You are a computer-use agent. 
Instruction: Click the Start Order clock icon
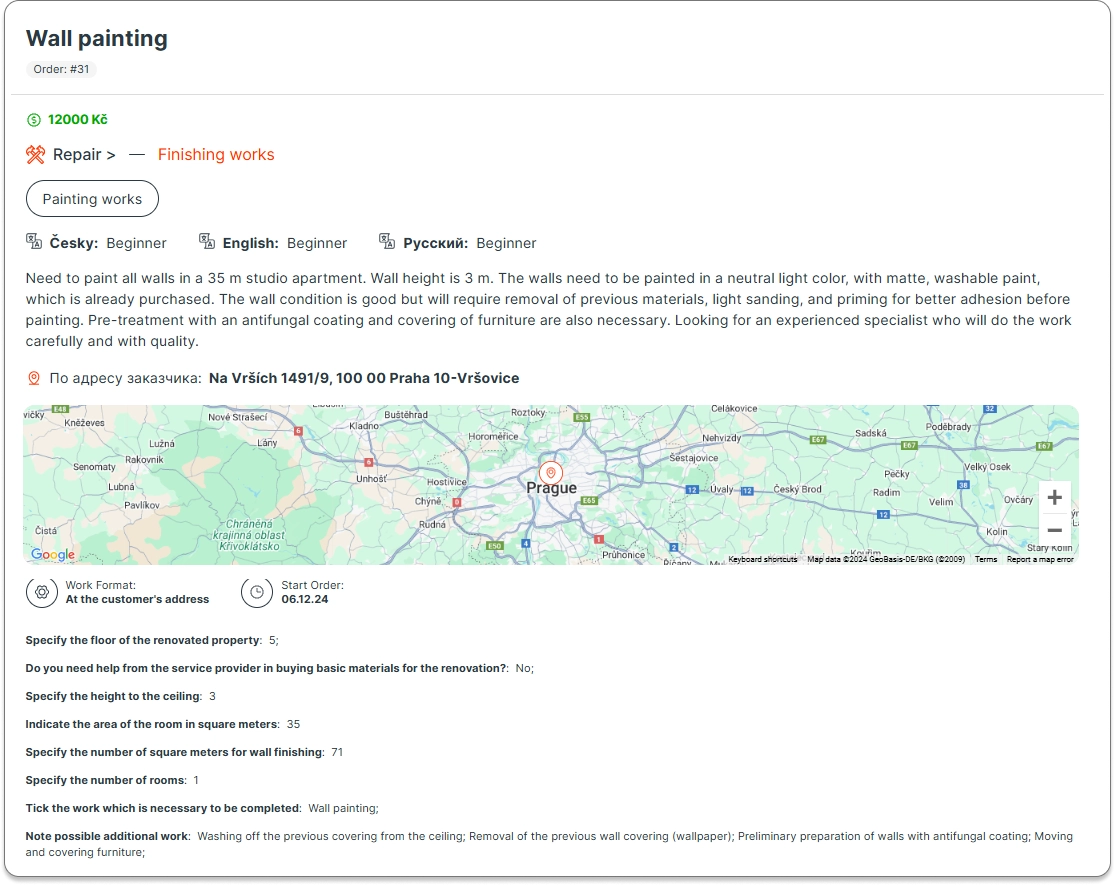[x=257, y=592]
